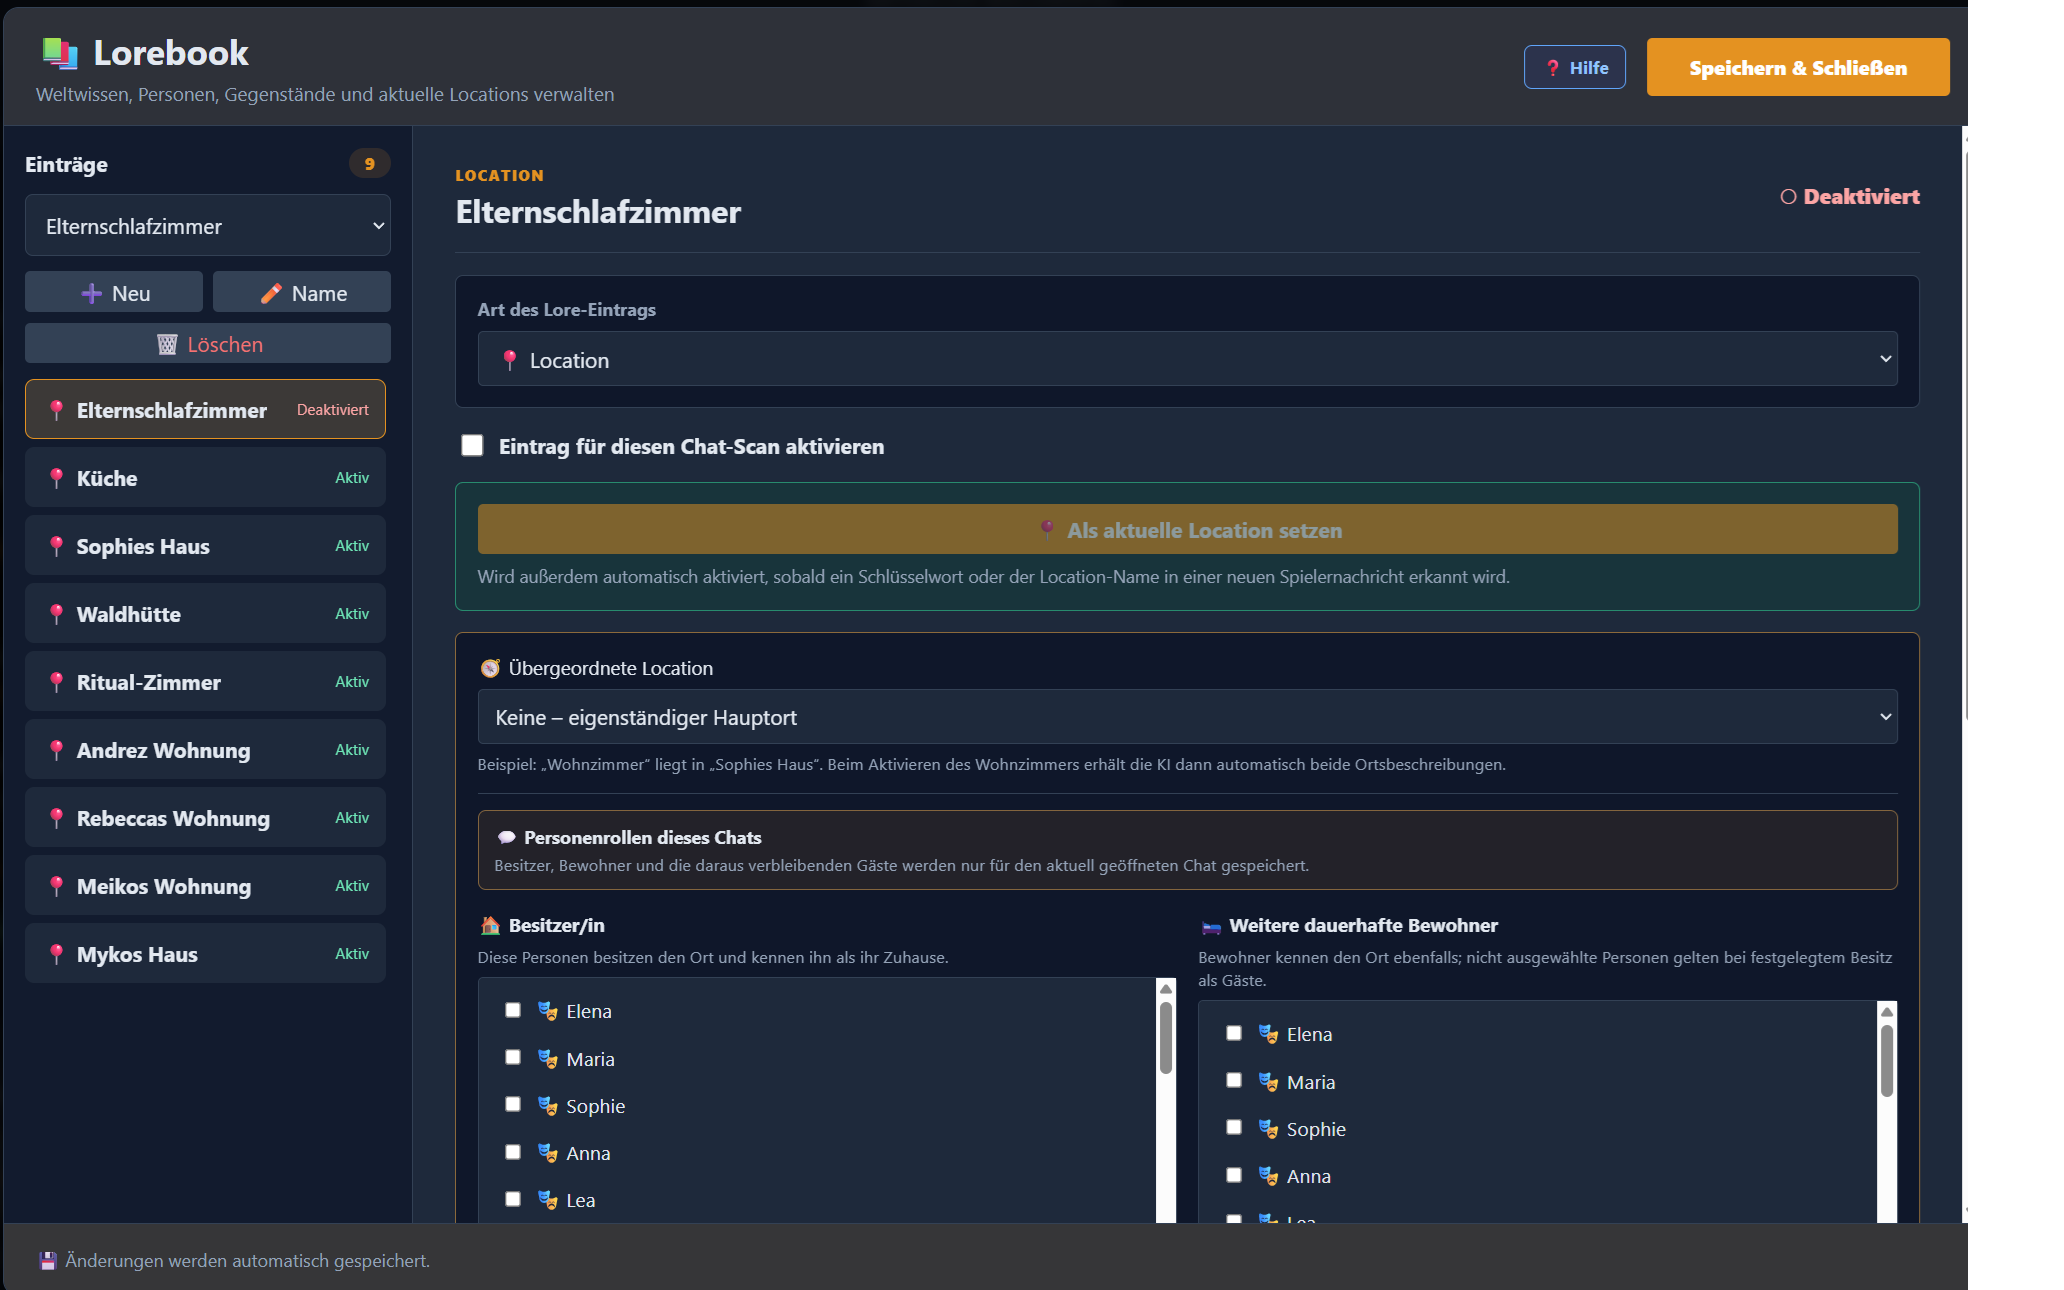The width and height of the screenshot is (2064, 1290).
Task: Click the house icon next to Besitzer/in
Action: coord(490,925)
